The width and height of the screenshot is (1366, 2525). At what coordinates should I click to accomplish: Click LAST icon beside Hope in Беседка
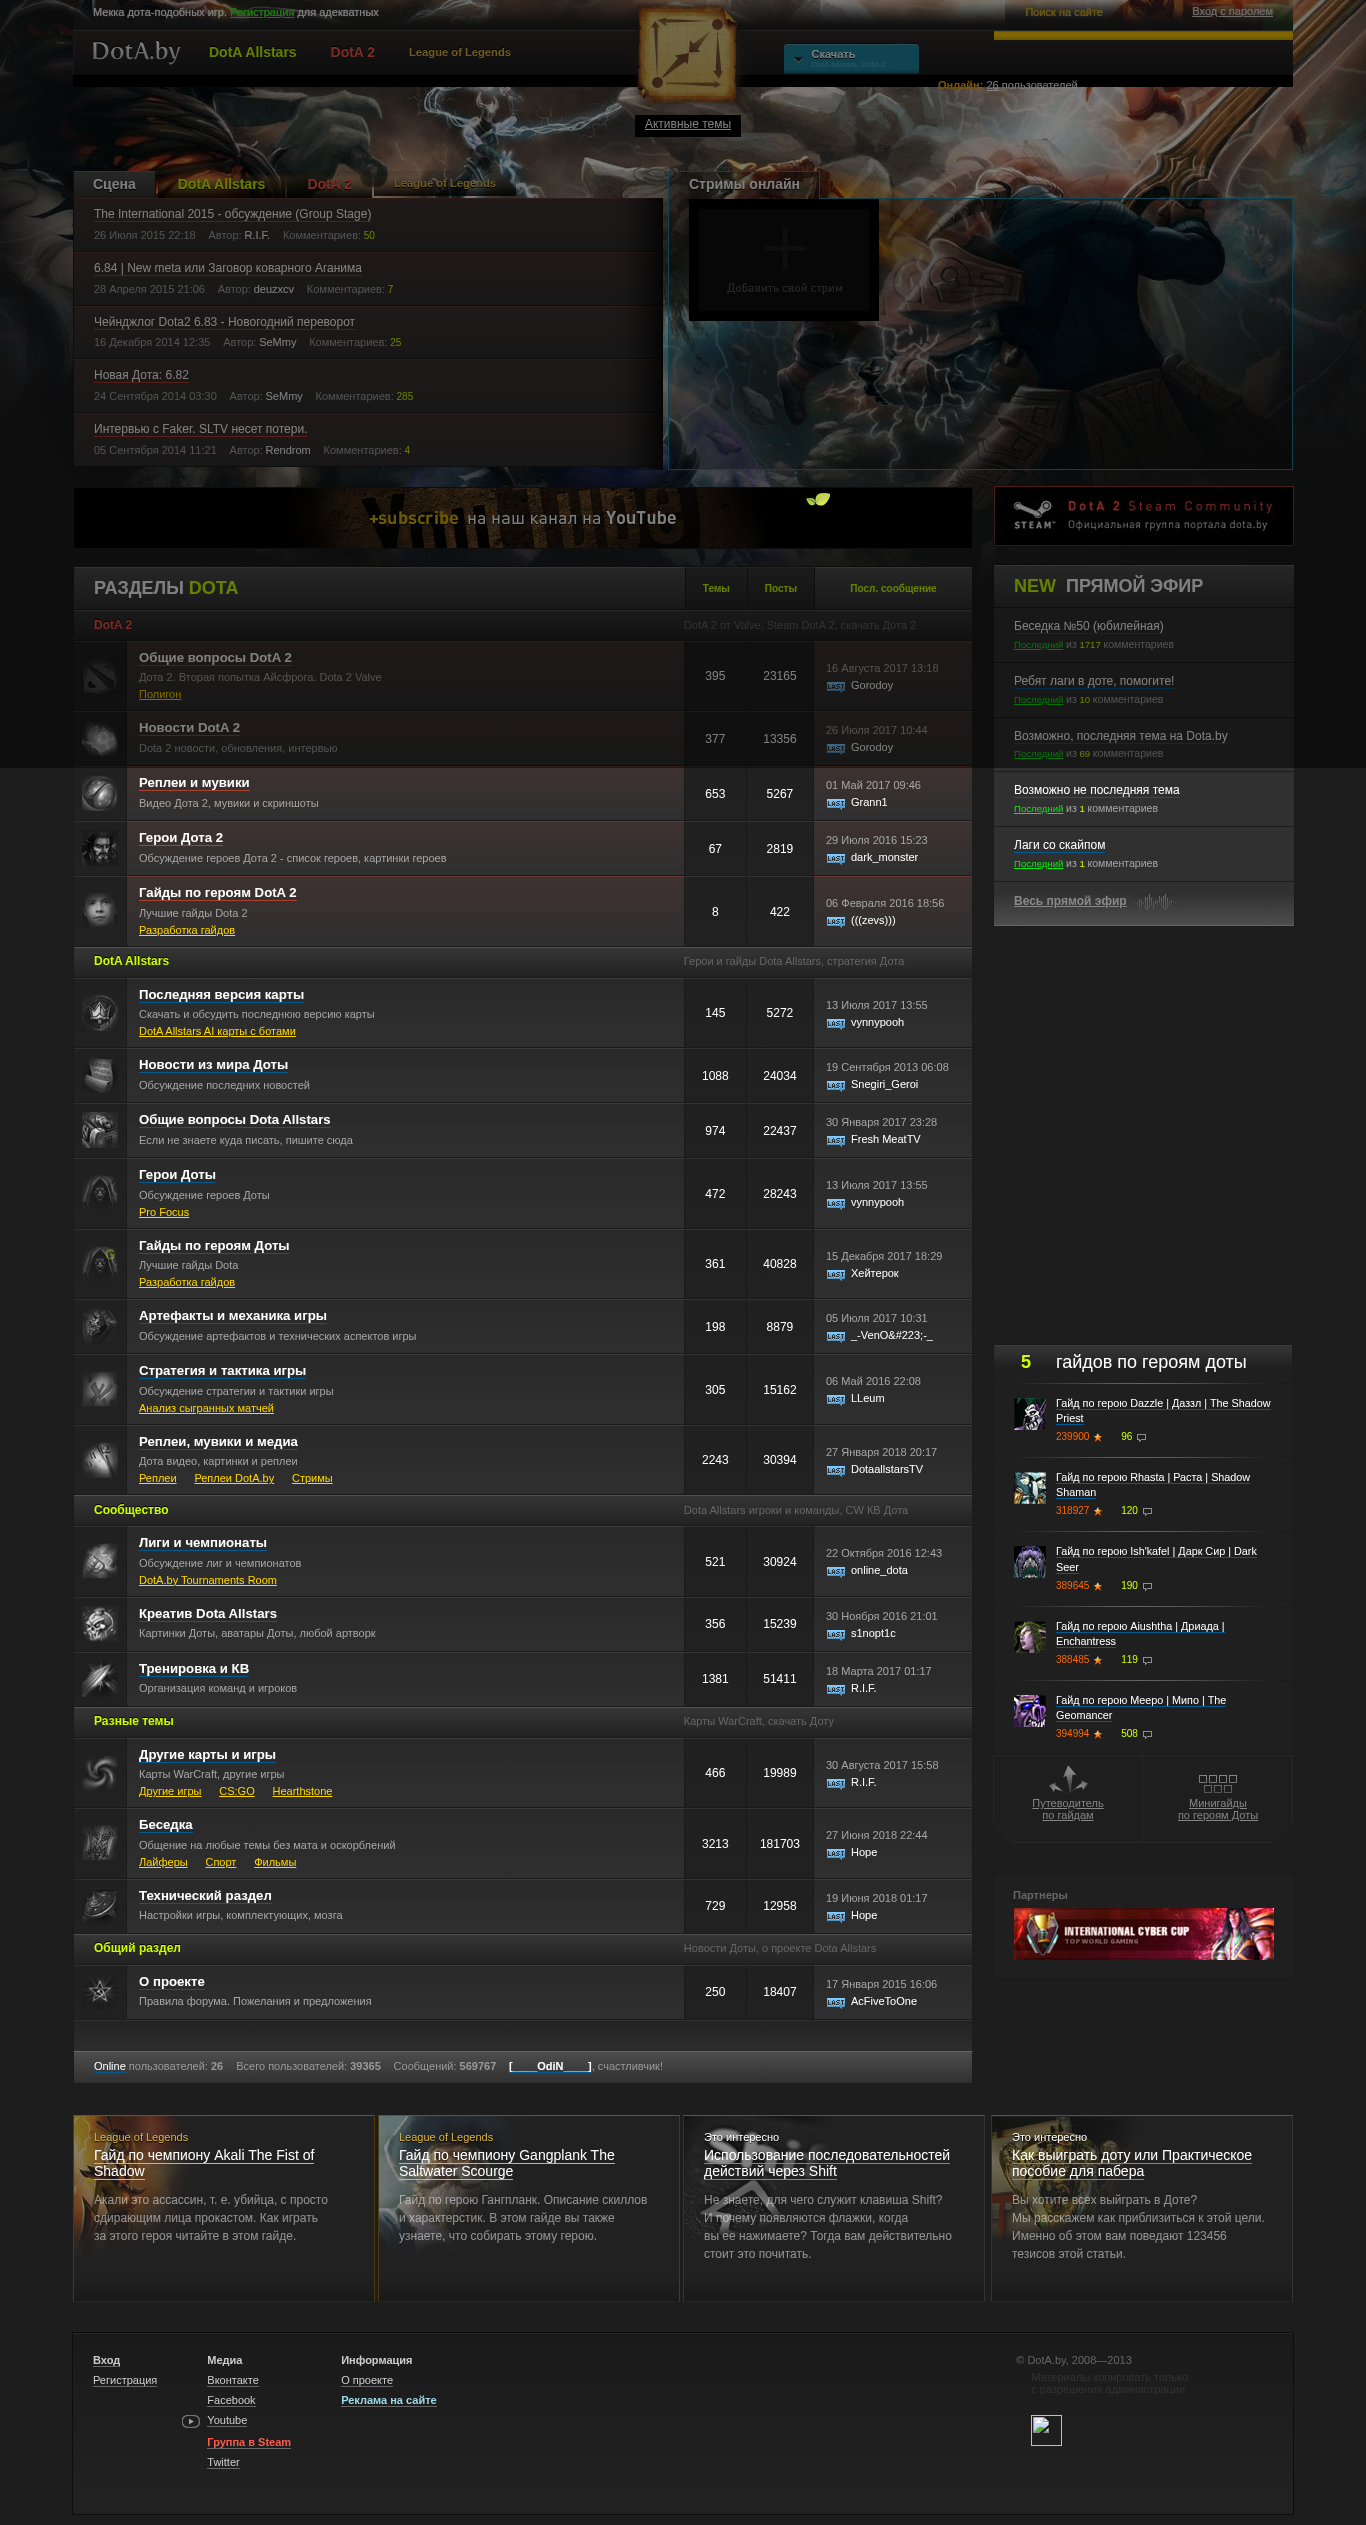pos(836,1853)
